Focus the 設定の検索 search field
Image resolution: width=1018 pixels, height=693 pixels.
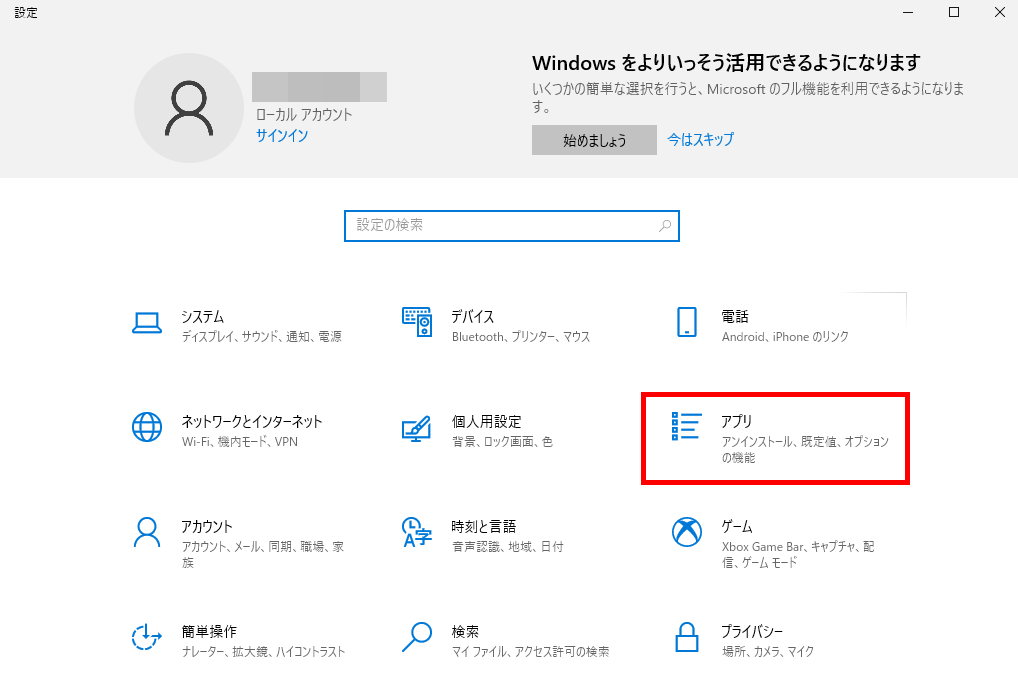click(x=512, y=226)
